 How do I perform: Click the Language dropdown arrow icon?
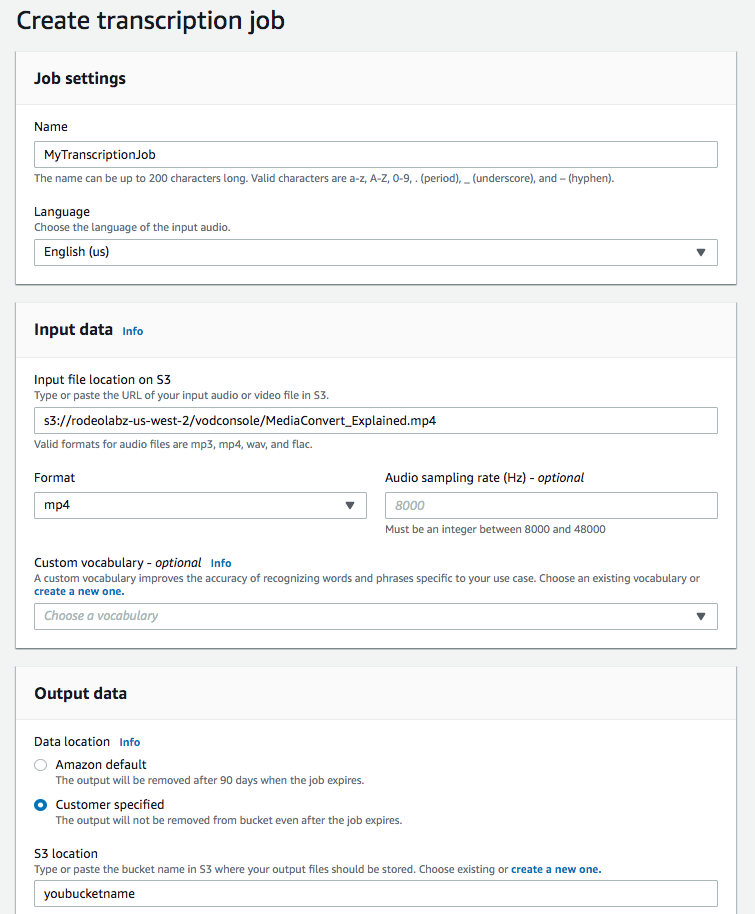pos(701,252)
